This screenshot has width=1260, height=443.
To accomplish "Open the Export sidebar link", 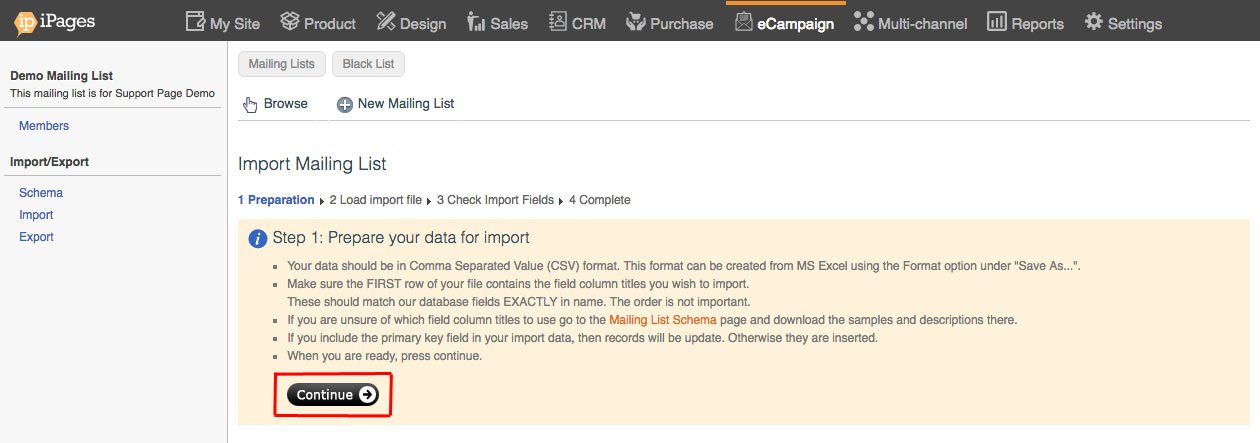I will click(36, 237).
